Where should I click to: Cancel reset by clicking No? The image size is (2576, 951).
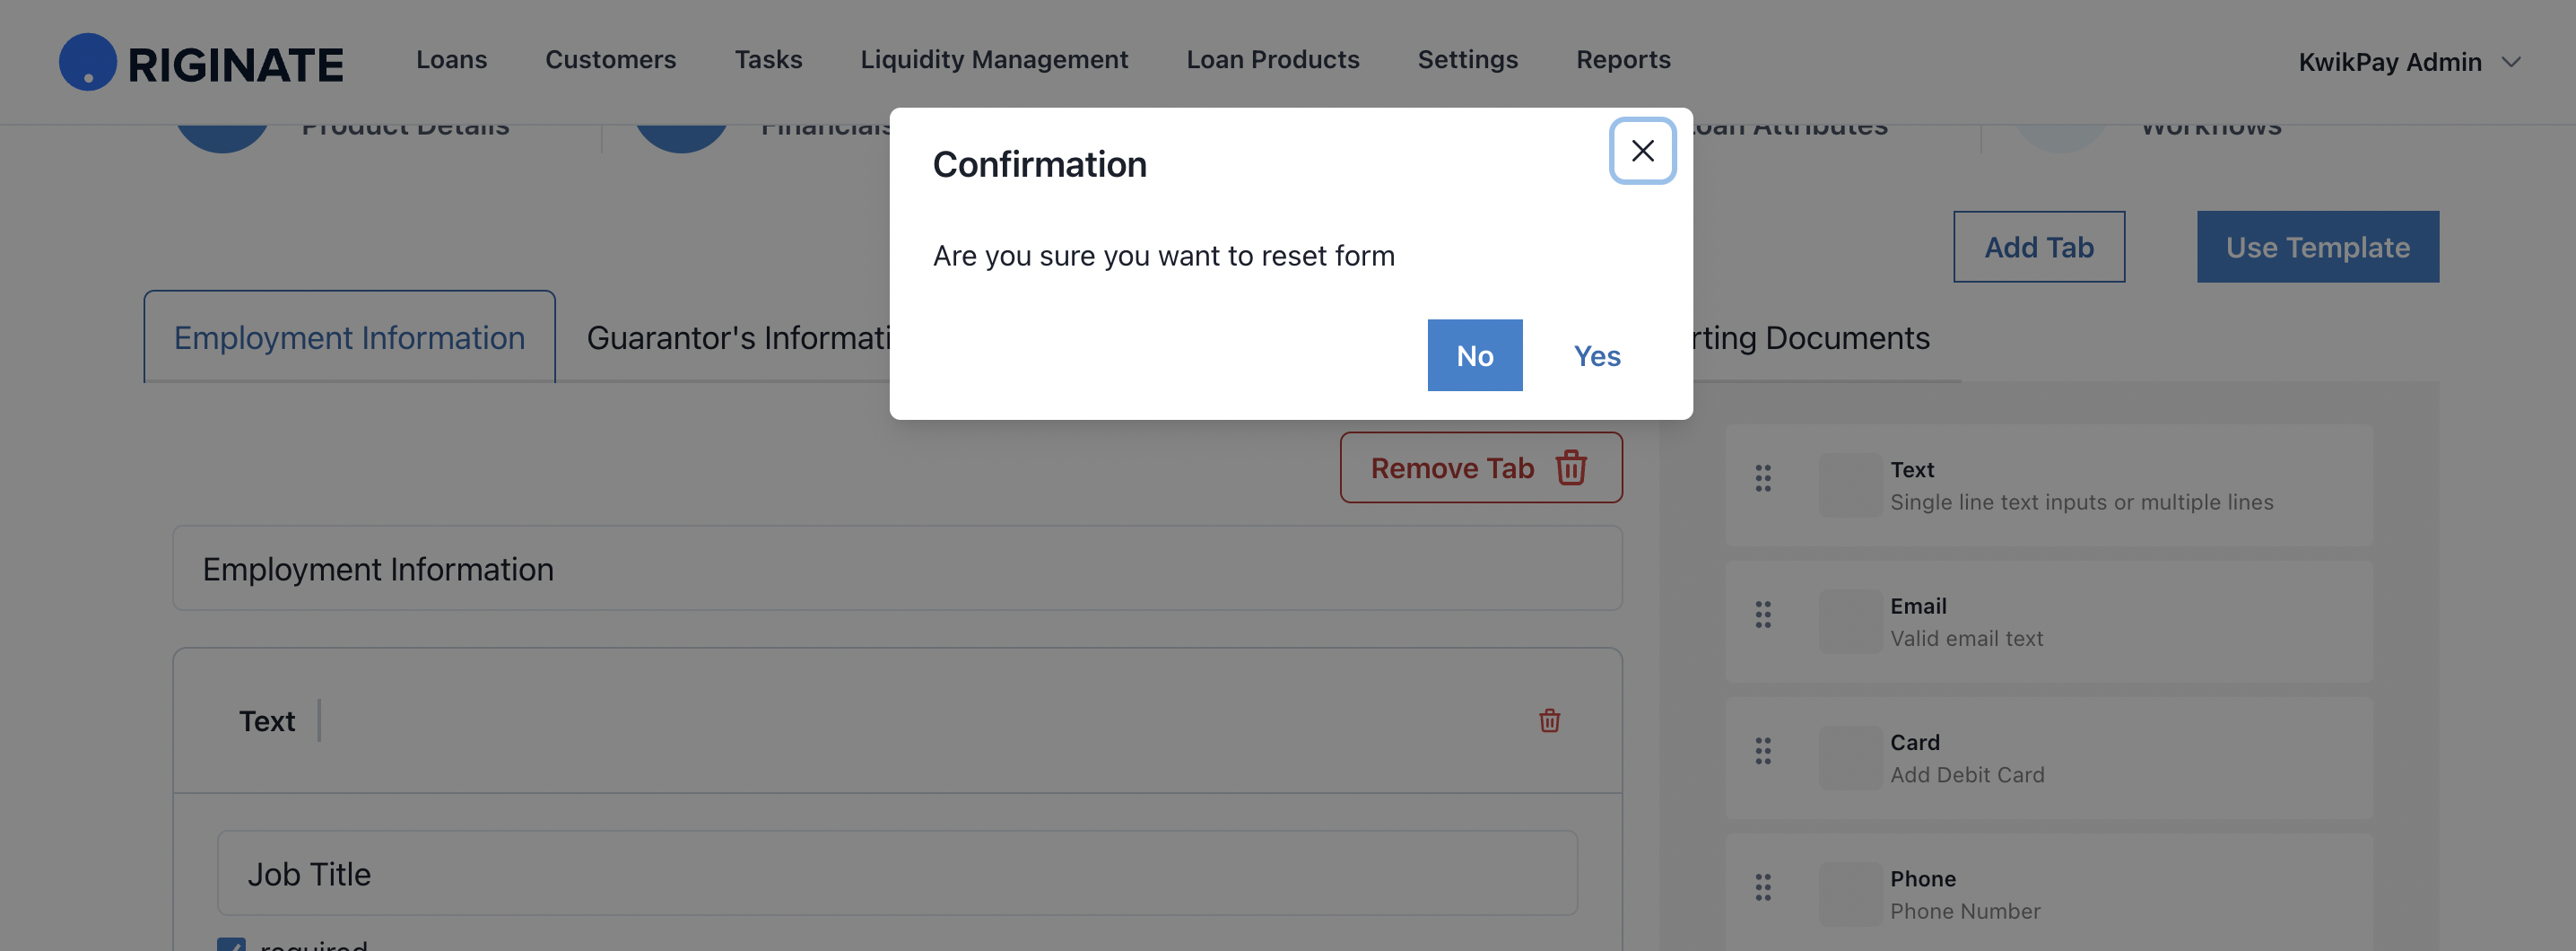[1475, 355]
